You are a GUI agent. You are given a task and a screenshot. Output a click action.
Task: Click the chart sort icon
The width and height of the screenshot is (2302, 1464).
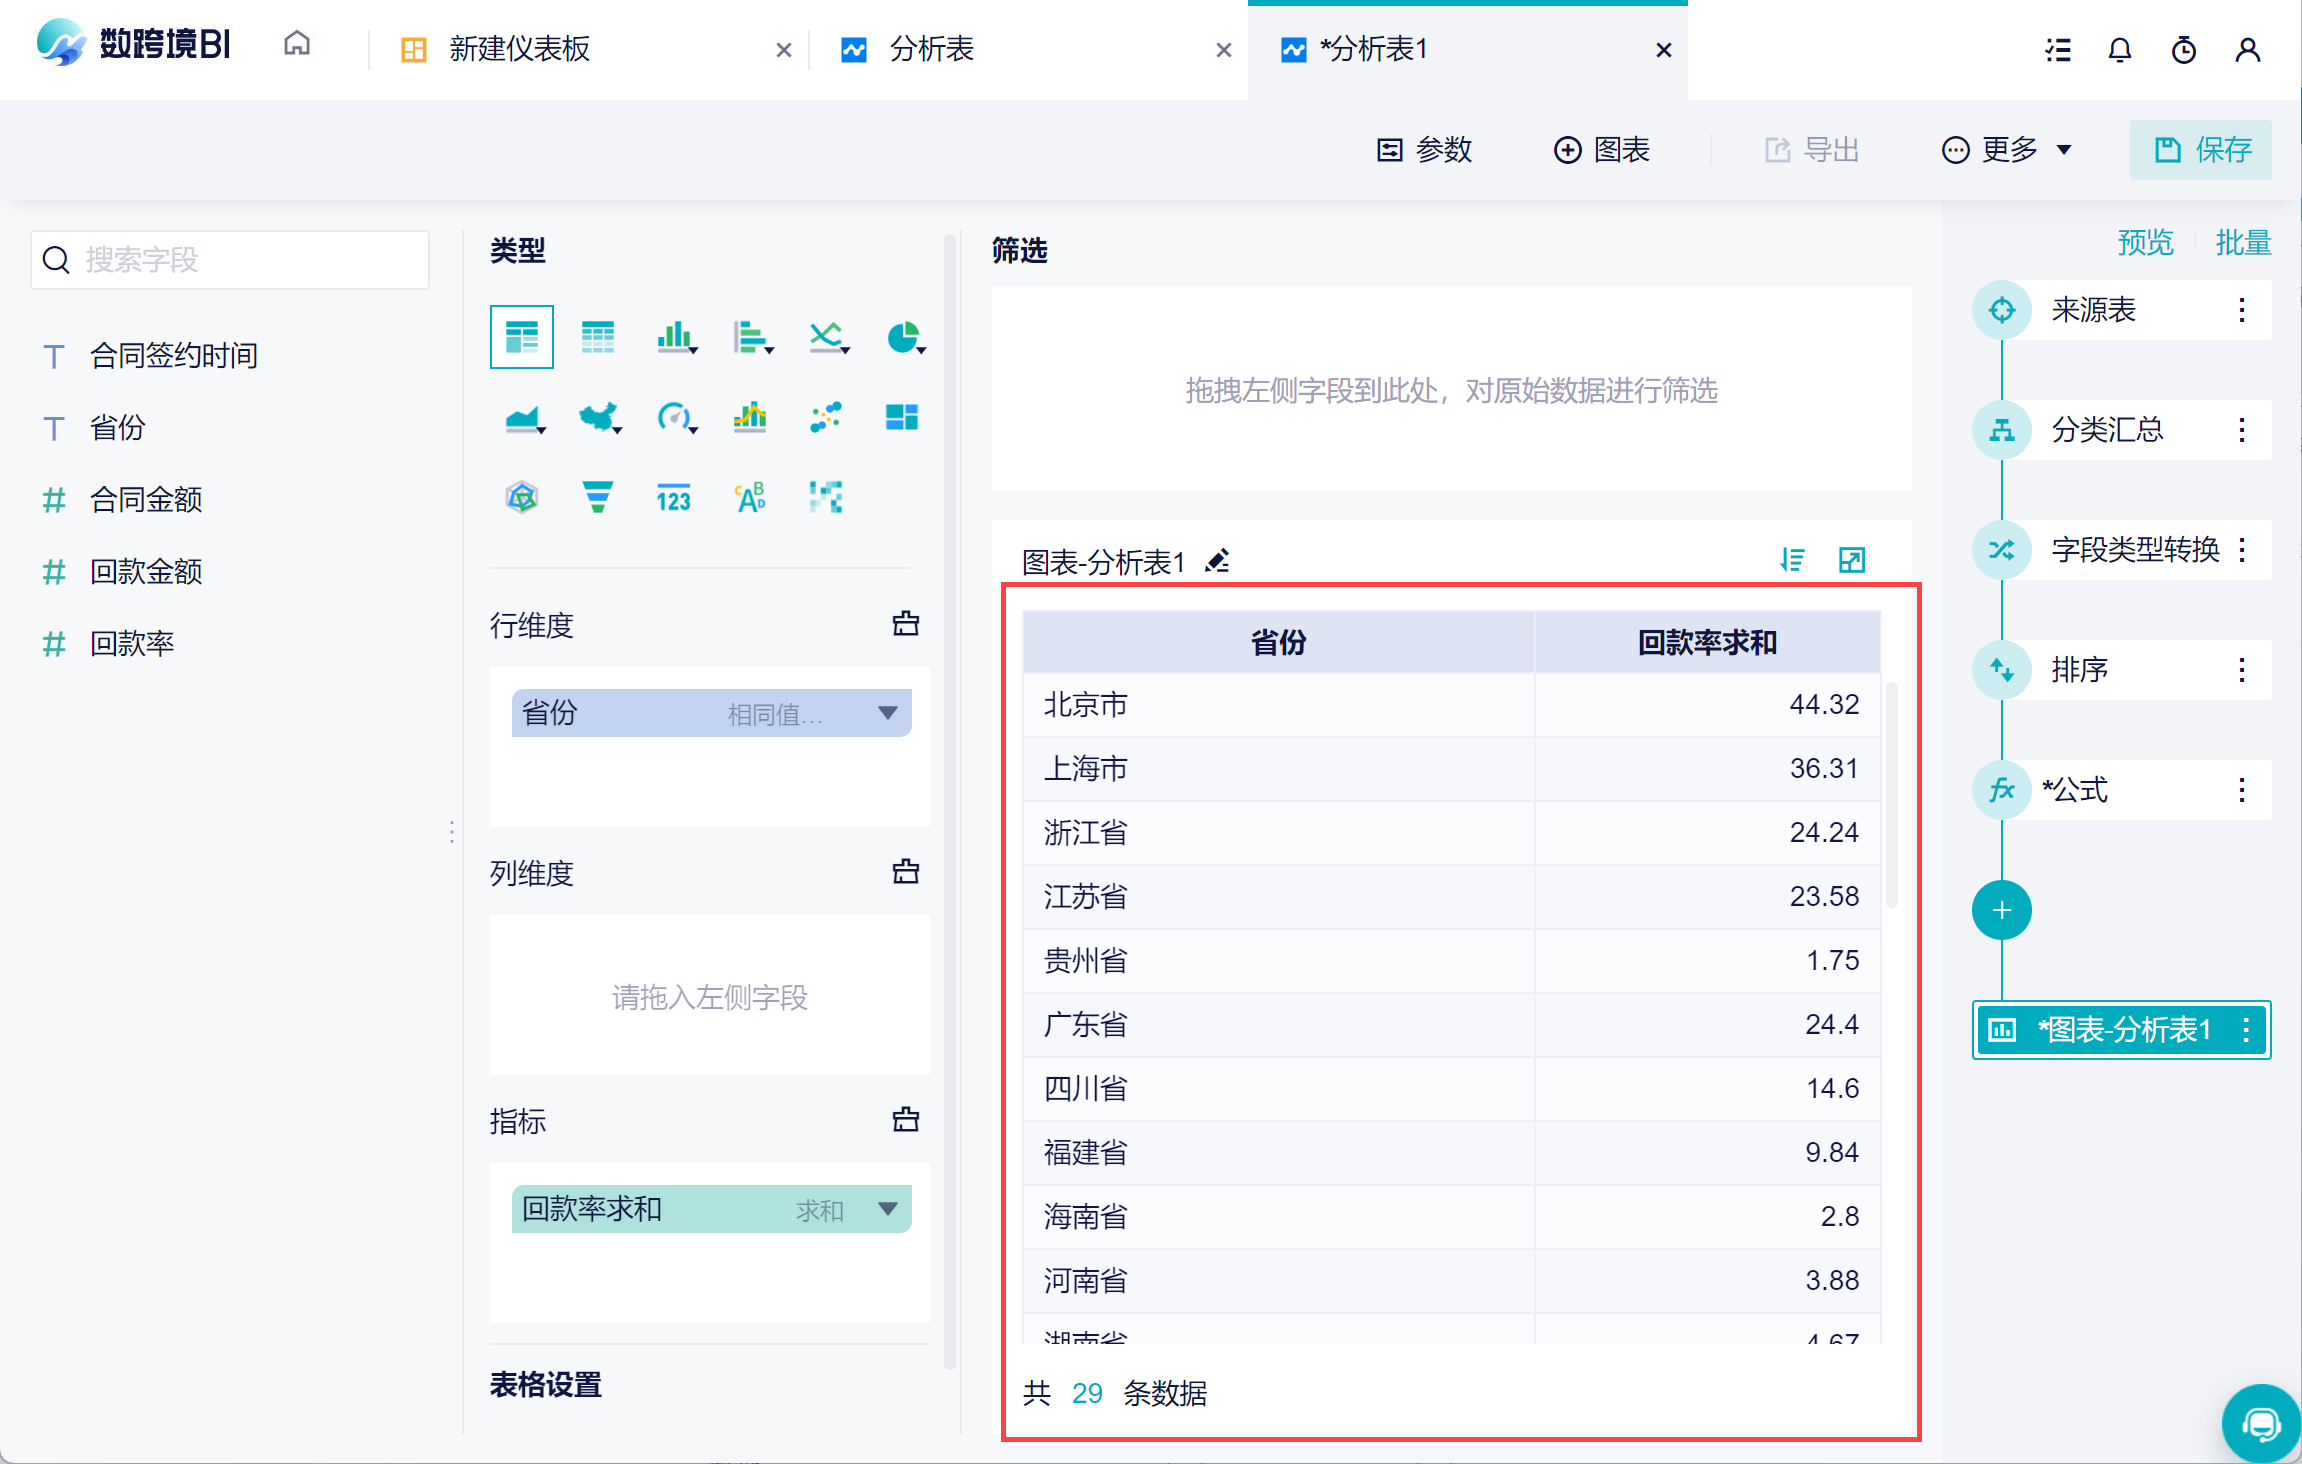(1792, 560)
